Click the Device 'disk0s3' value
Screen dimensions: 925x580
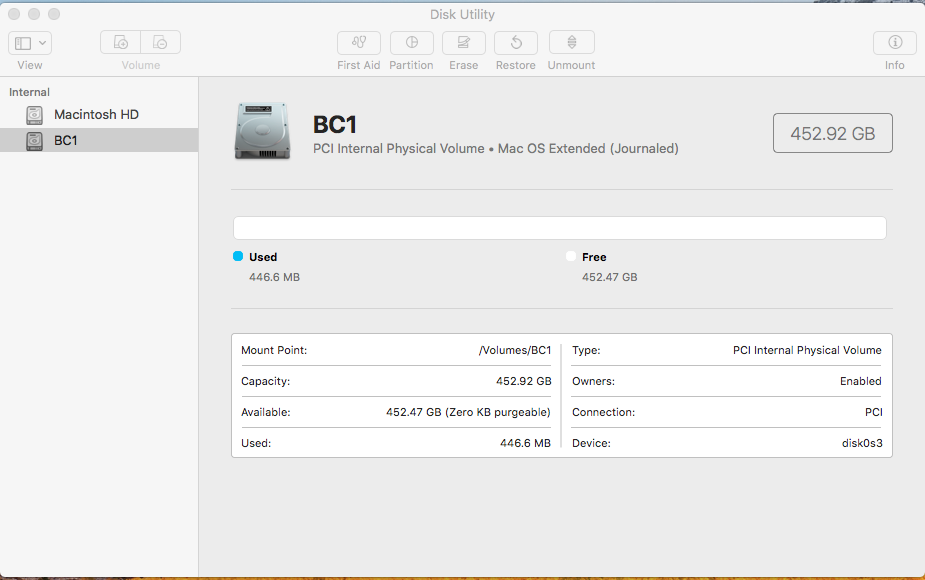coord(862,443)
